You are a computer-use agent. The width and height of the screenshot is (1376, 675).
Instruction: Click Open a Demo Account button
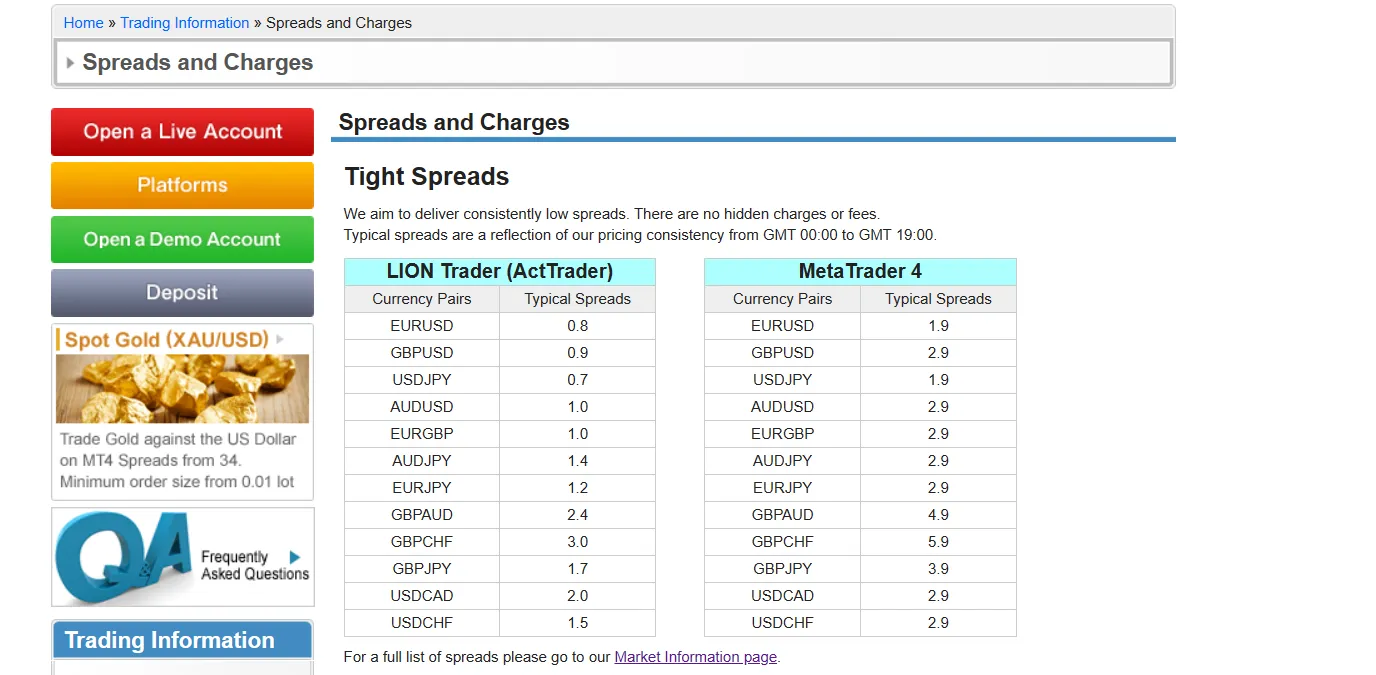point(182,240)
